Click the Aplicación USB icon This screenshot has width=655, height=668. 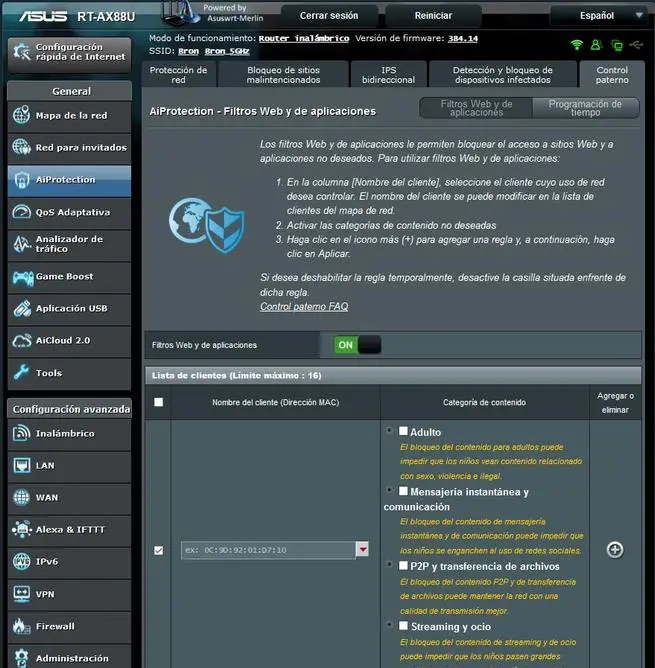pos(22,308)
